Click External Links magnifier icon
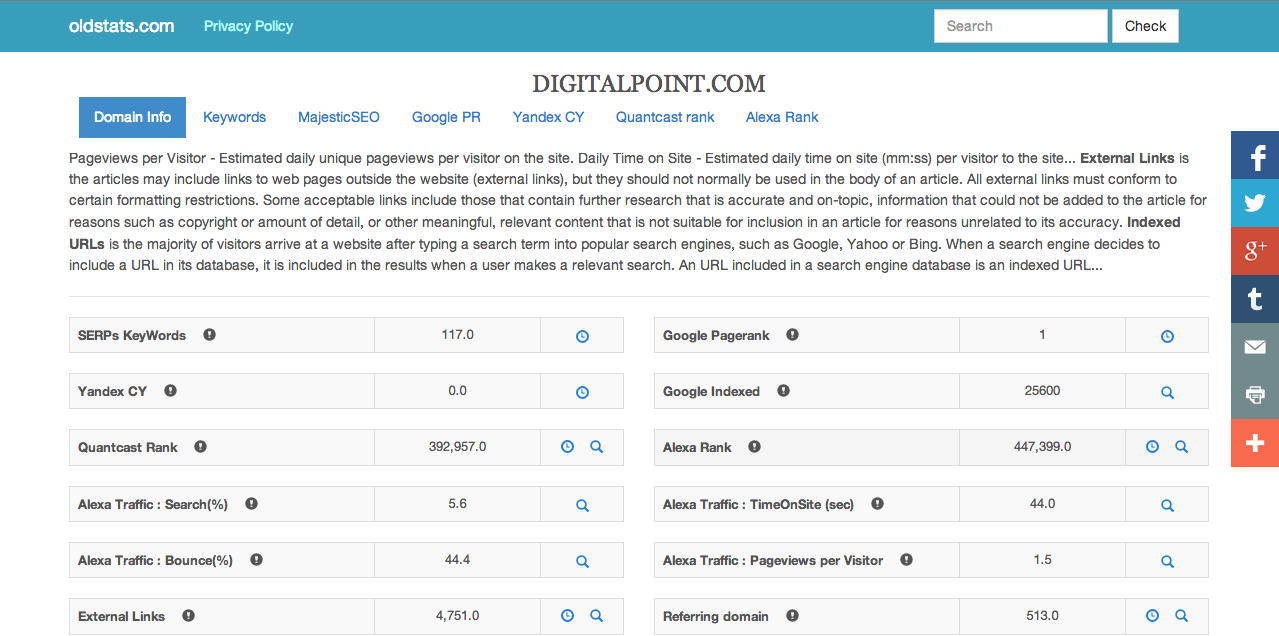 pyautogui.click(x=596, y=616)
